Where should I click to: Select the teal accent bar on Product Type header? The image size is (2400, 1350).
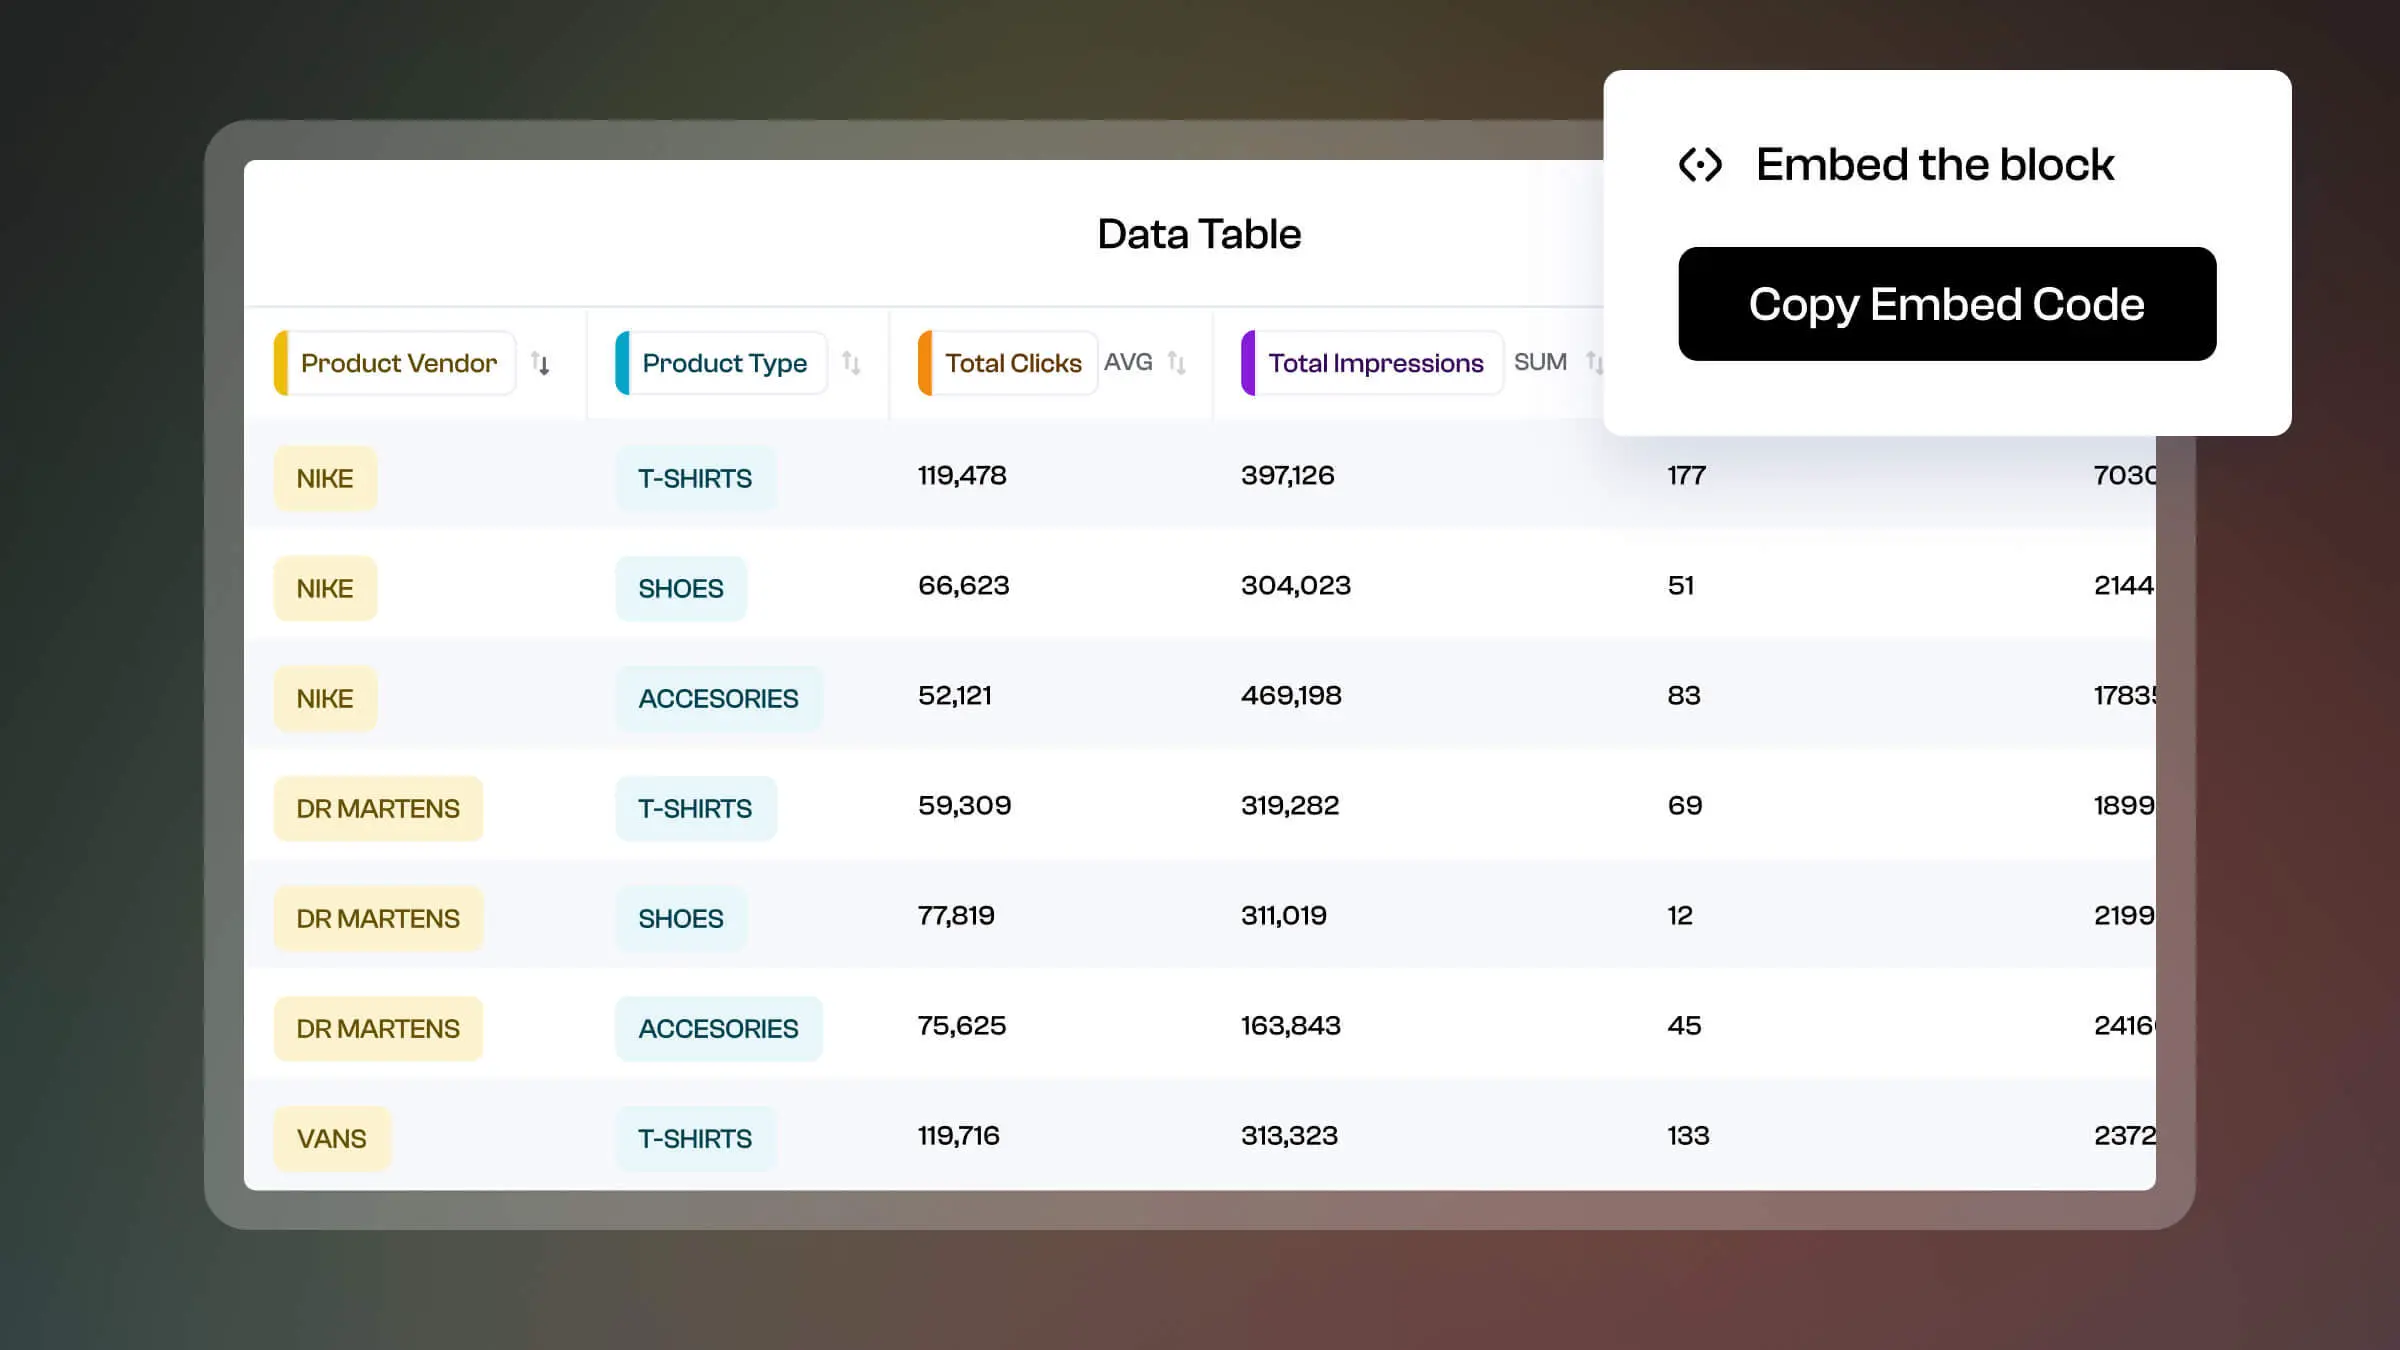point(622,362)
